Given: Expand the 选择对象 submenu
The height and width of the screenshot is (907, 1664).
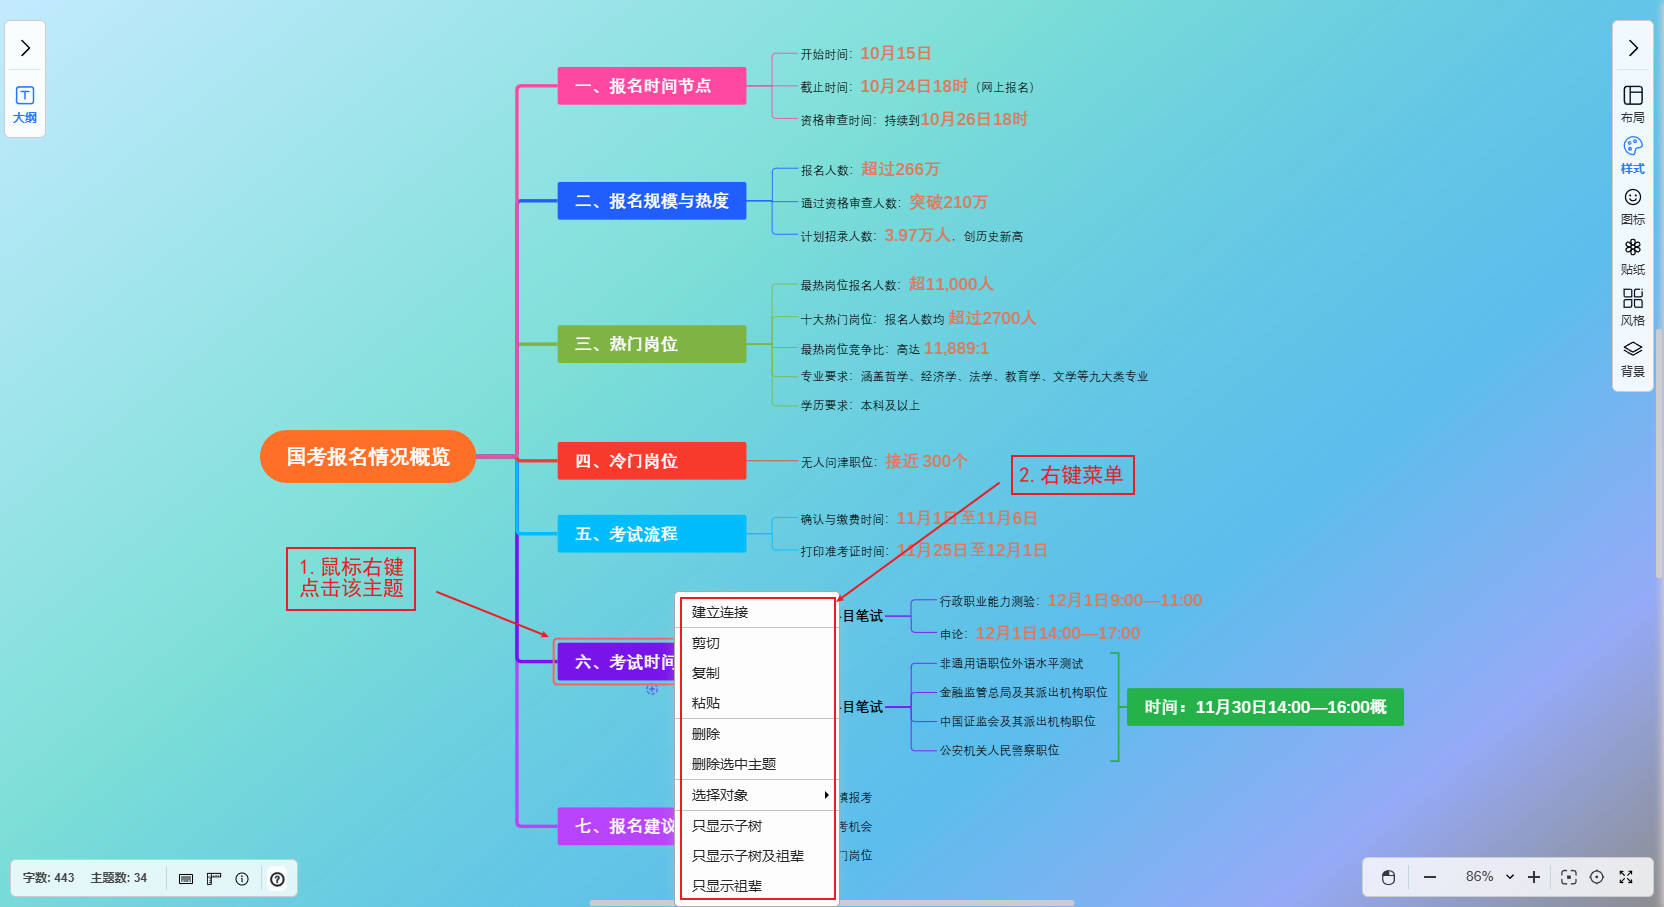Looking at the screenshot, I should [x=757, y=795].
